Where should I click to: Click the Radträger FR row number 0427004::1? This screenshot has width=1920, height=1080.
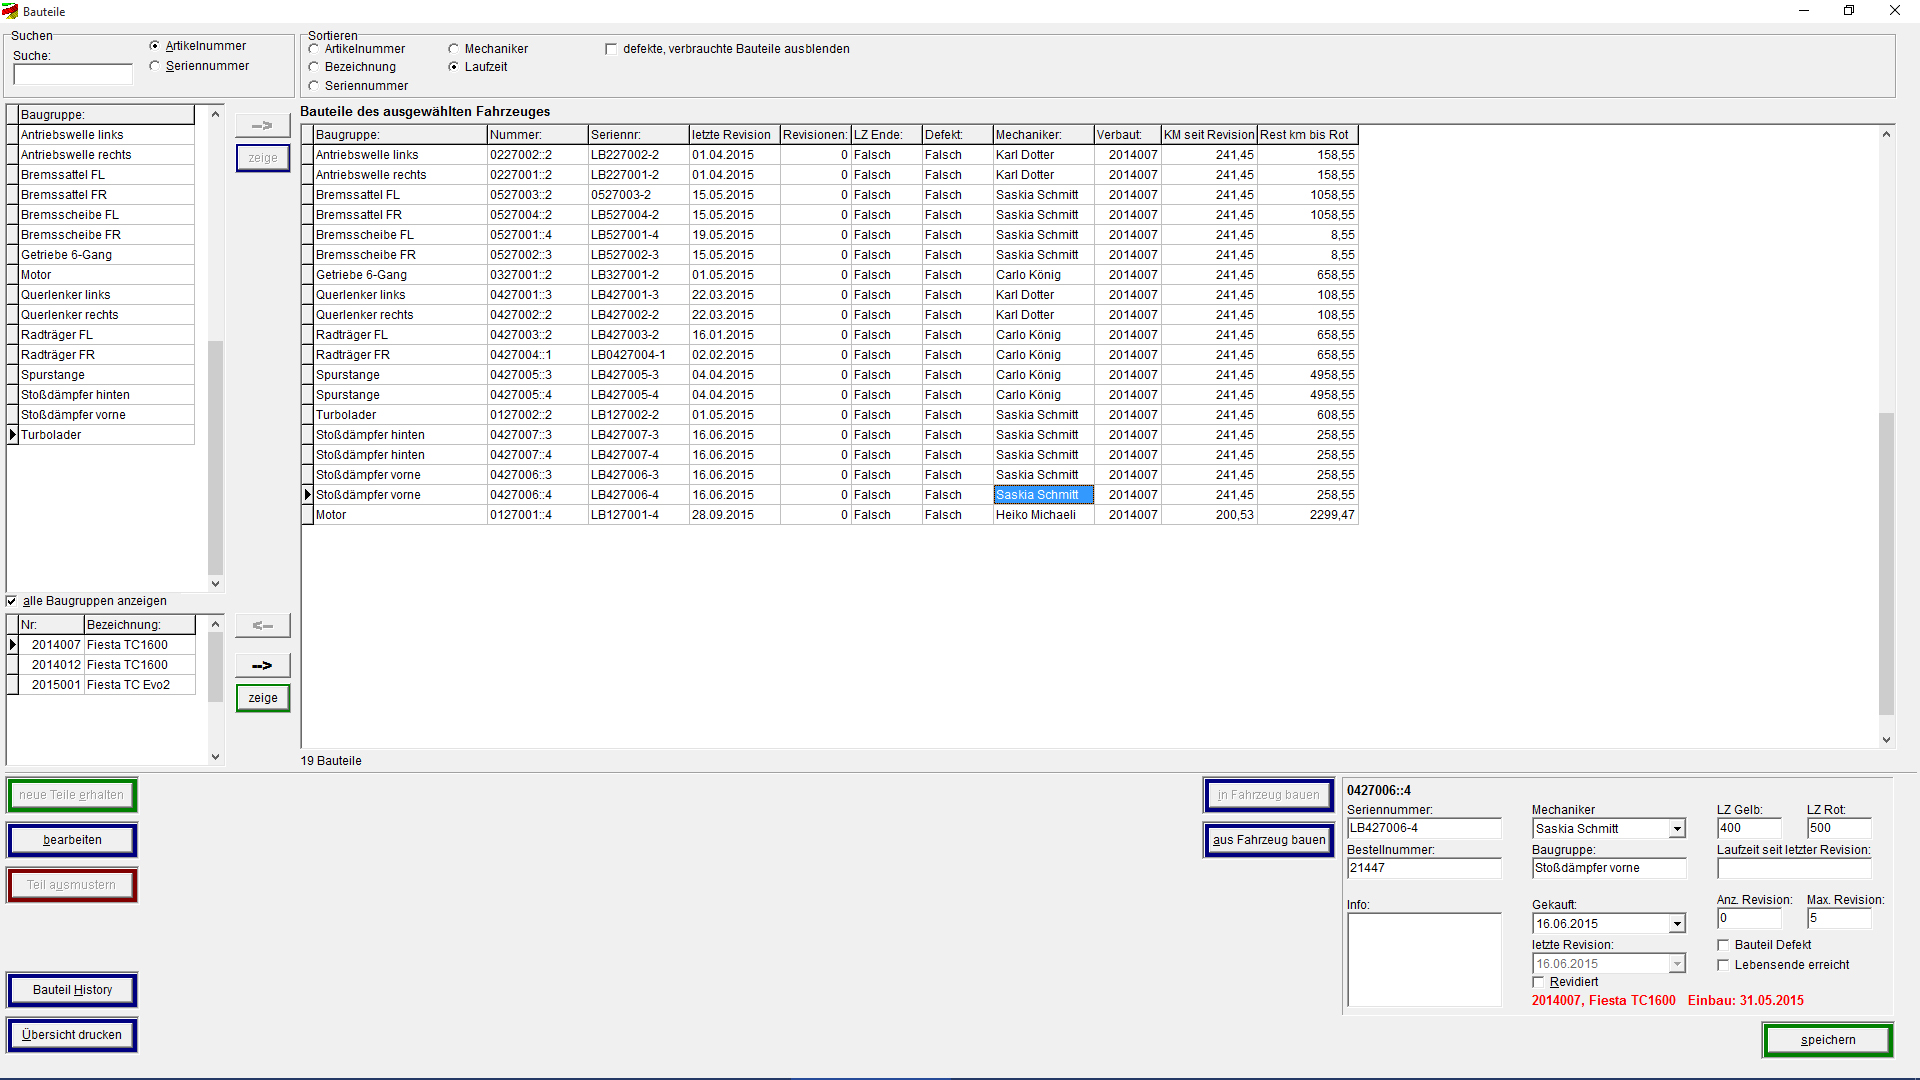pos(537,355)
